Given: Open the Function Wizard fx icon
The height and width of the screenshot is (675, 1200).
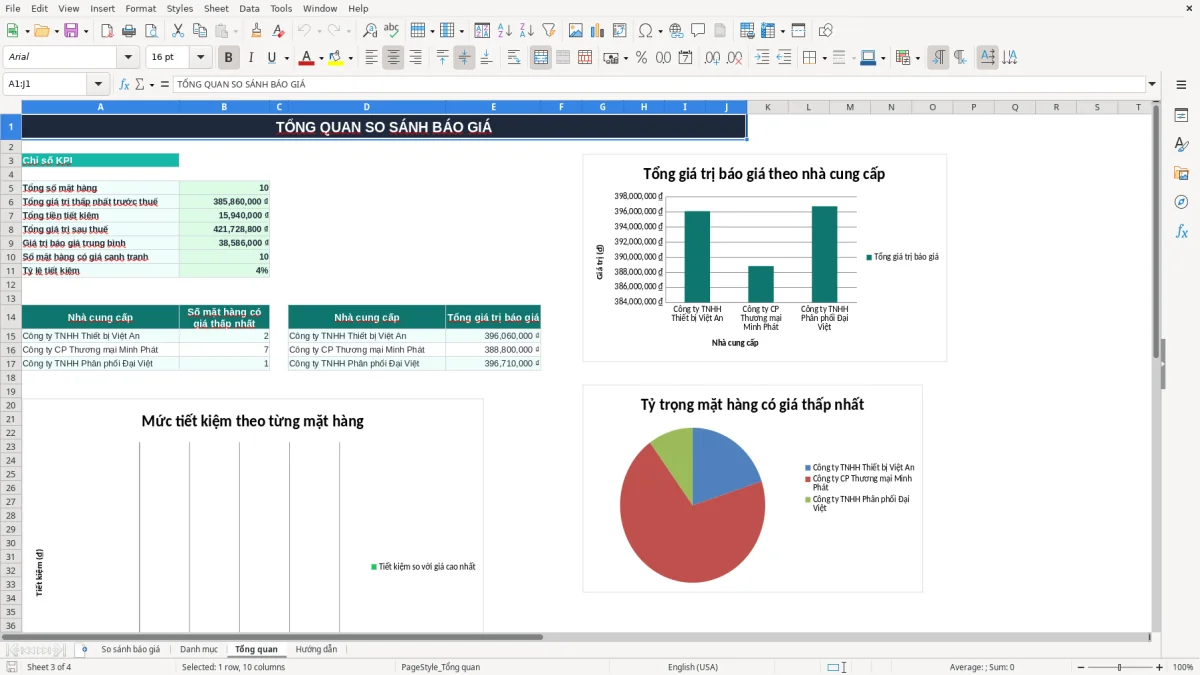Looking at the screenshot, I should pyautogui.click(x=124, y=84).
